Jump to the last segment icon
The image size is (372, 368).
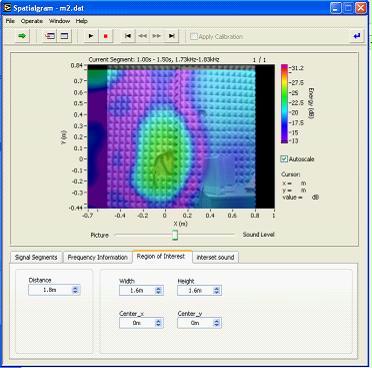pos(172,36)
